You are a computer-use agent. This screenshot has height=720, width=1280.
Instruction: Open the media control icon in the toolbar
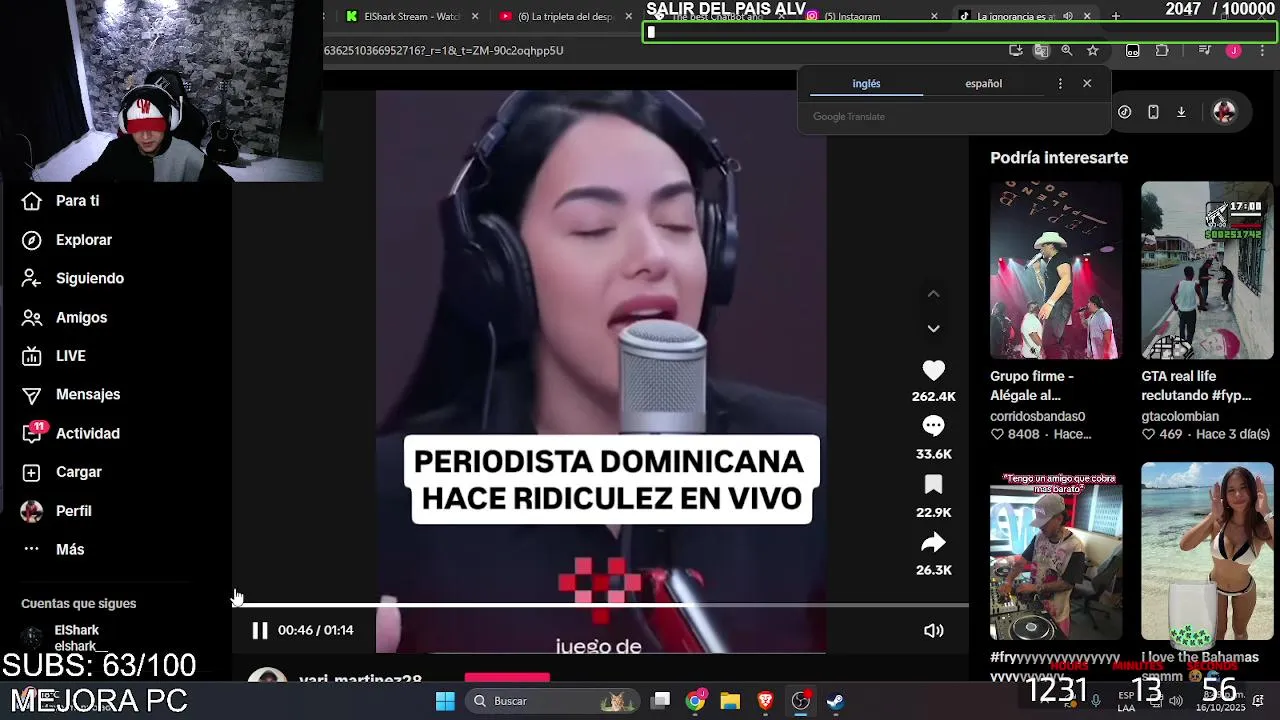[x=1204, y=50]
